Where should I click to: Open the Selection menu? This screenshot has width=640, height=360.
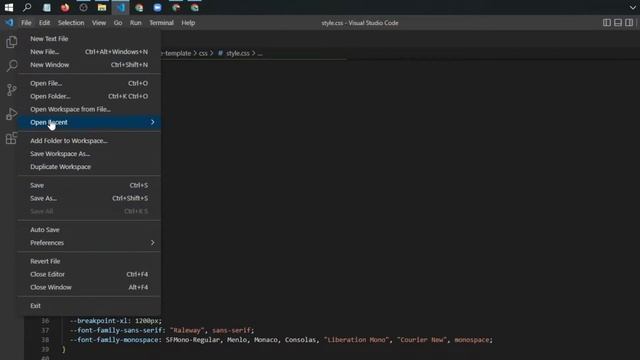click(x=71, y=23)
